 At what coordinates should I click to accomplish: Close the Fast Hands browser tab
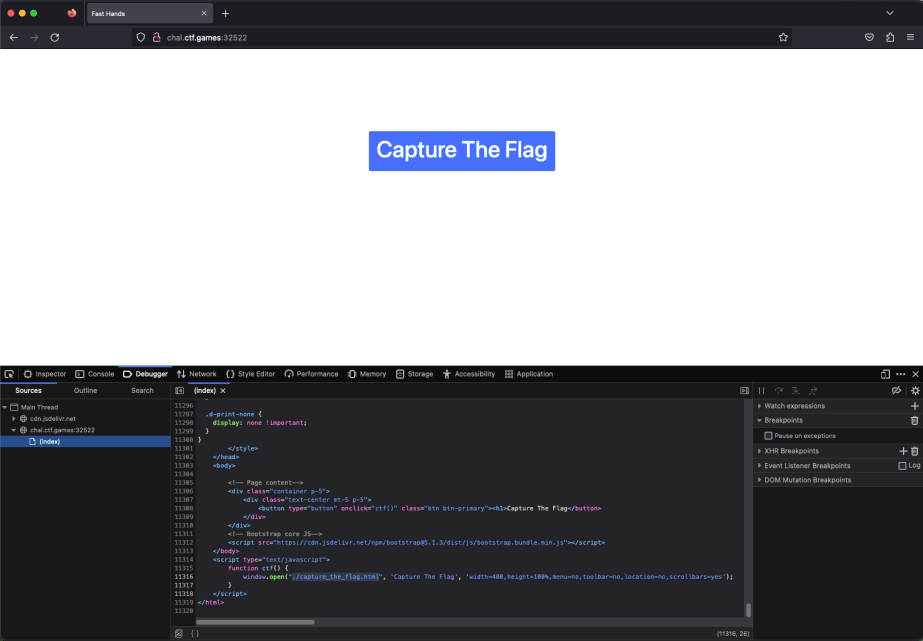coord(204,14)
